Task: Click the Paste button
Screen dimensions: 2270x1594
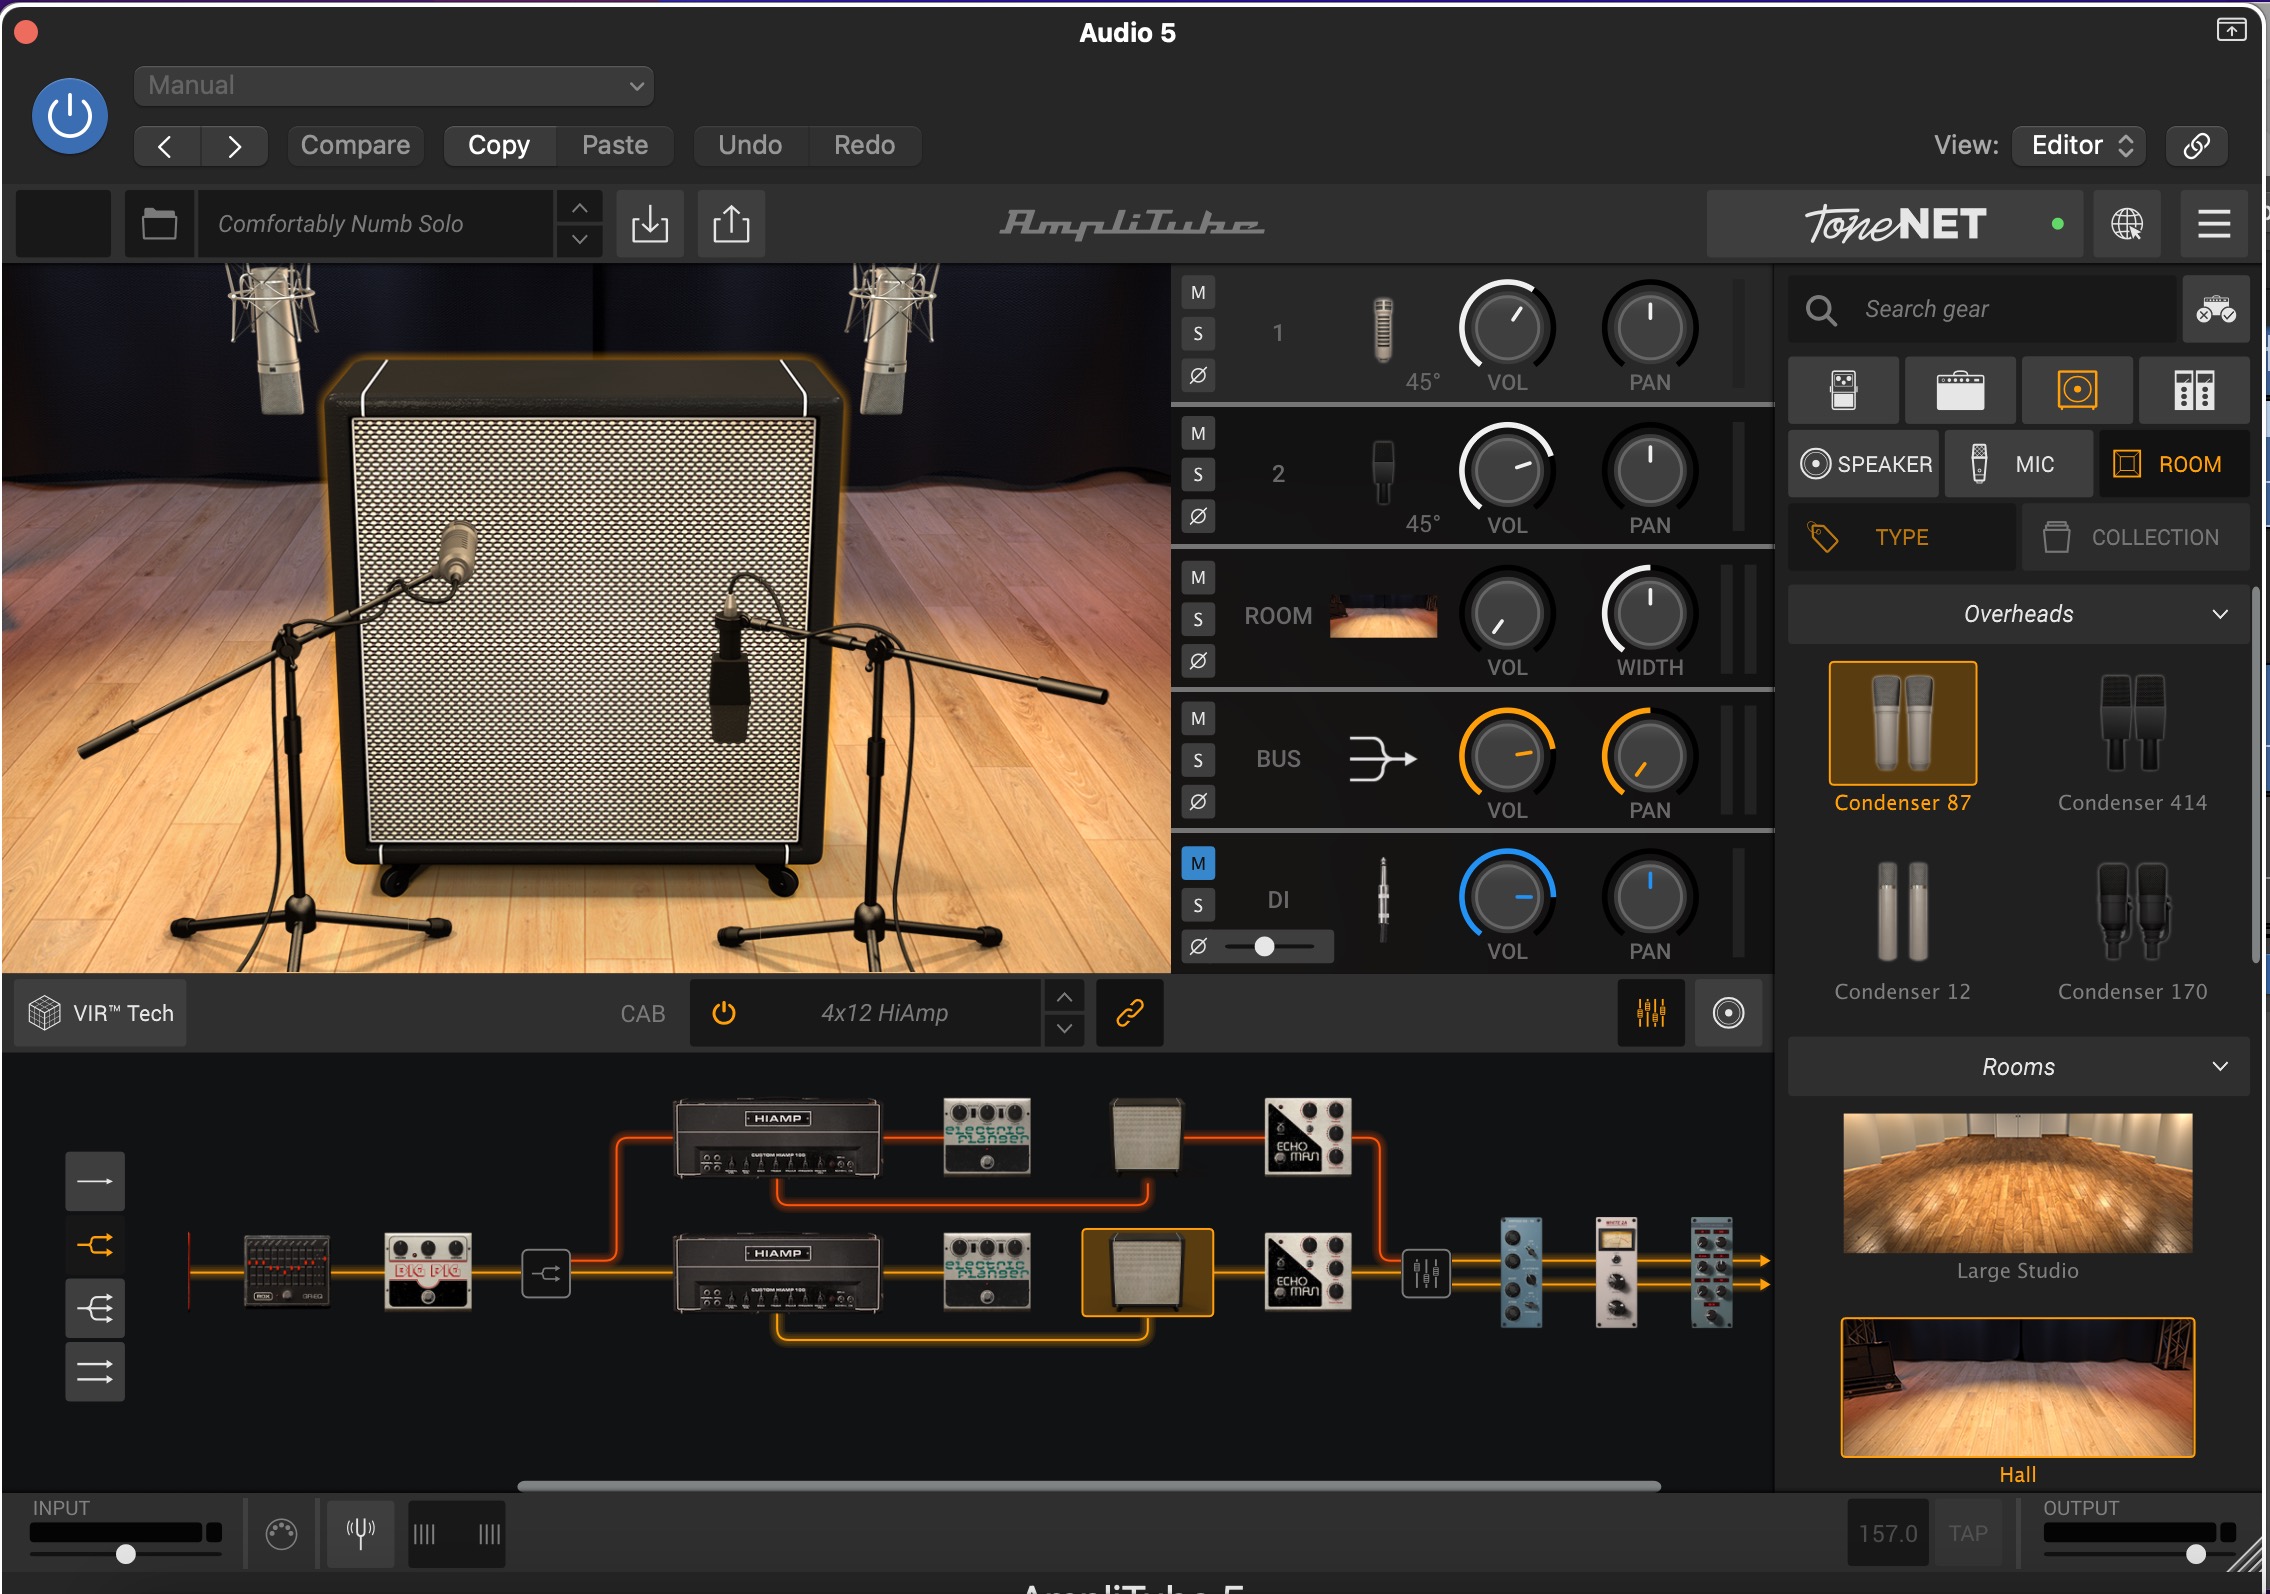Action: pos(615,146)
